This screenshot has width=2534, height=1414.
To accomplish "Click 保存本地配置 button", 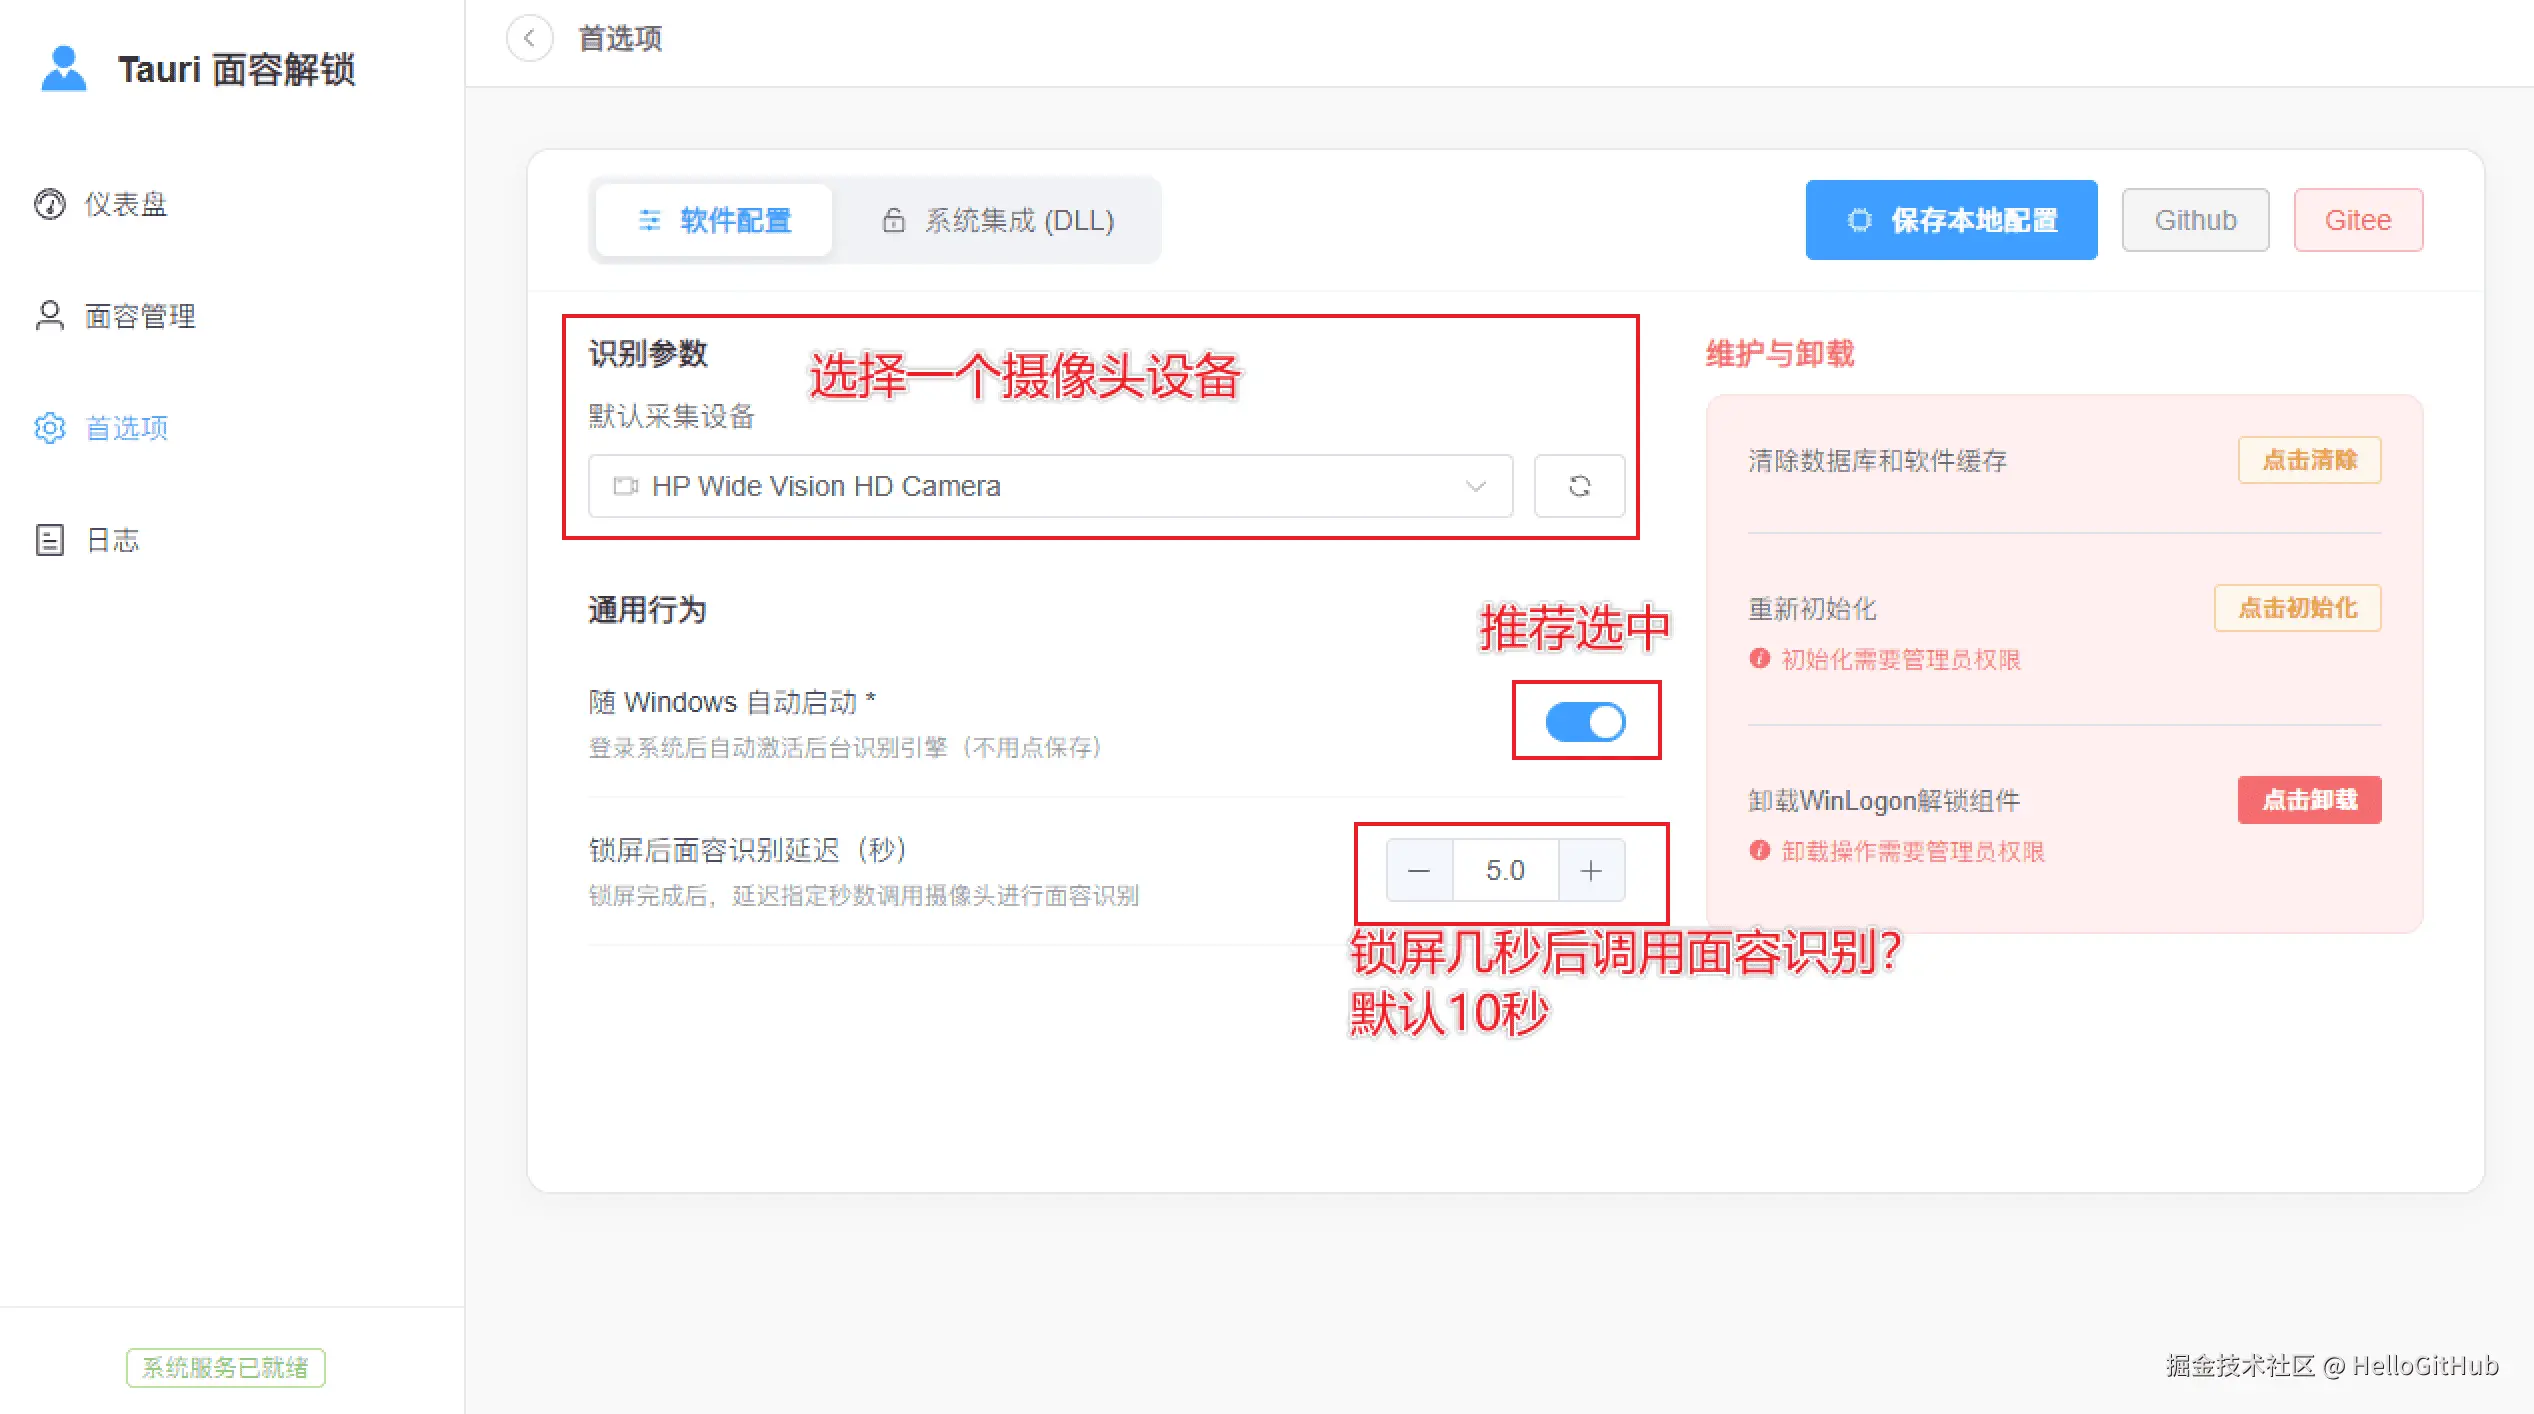I will point(1950,220).
